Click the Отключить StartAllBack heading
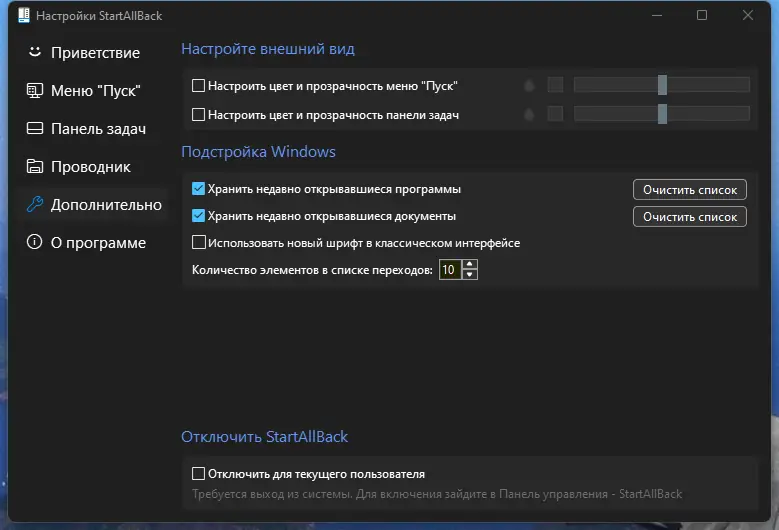779x530 pixels. click(x=264, y=437)
